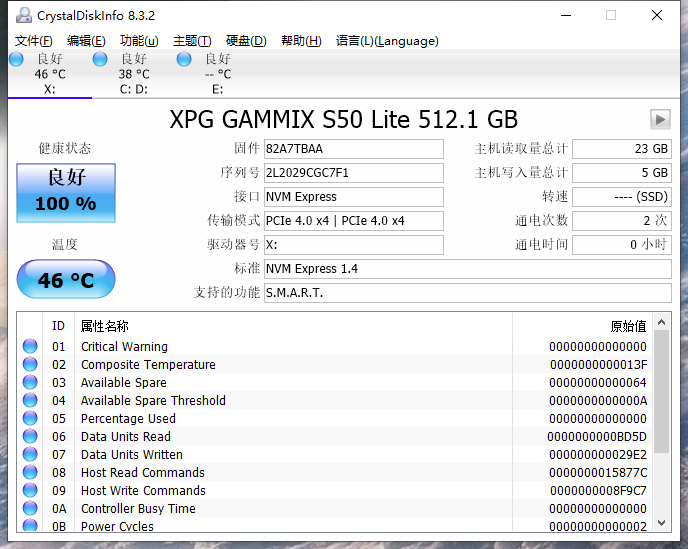The image size is (688, 549).
Task: Select the Composite Temperature attribute name
Action: tap(148, 364)
